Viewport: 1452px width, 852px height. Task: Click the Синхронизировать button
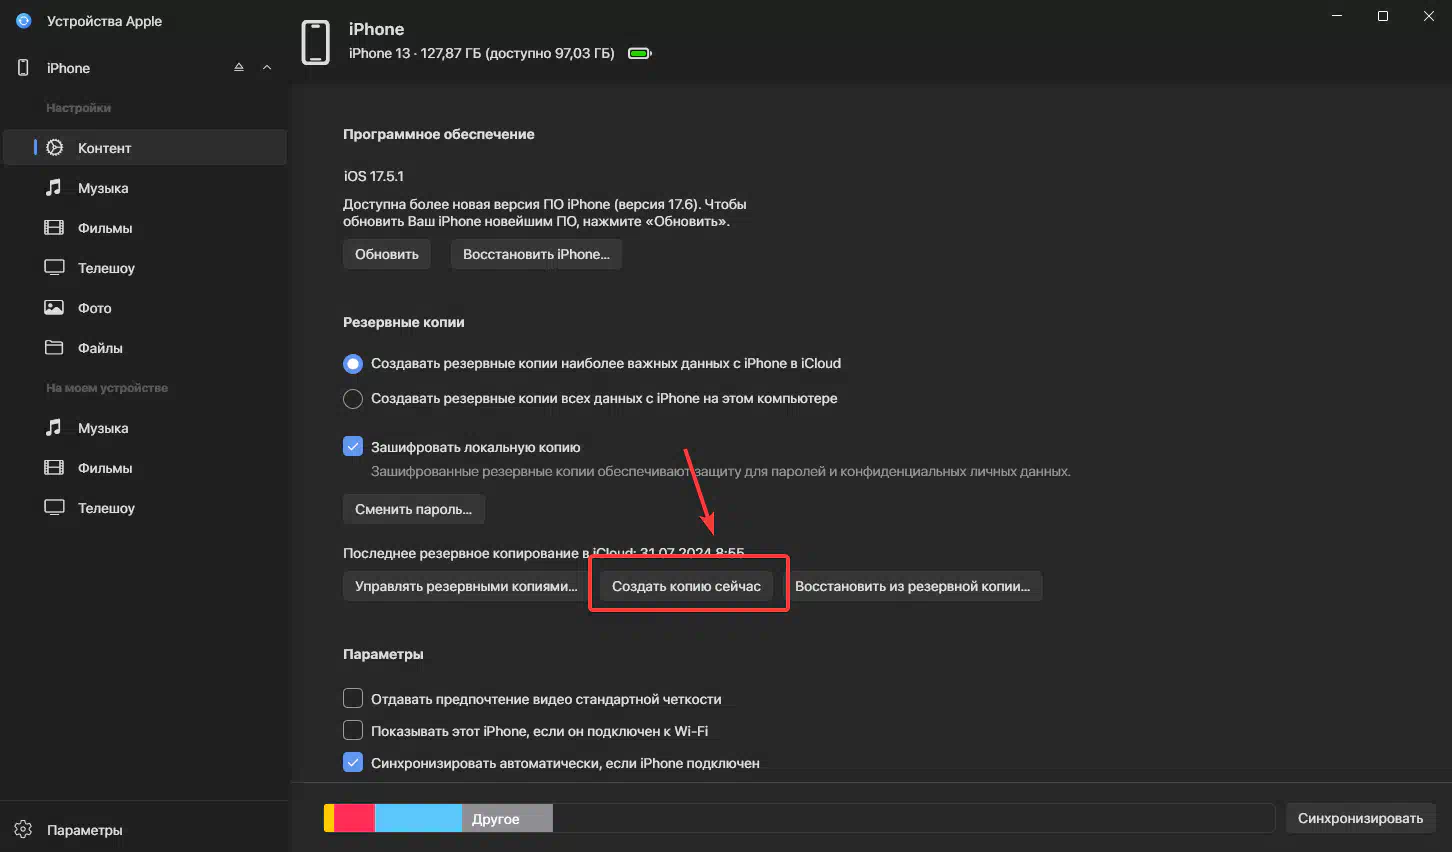pyautogui.click(x=1360, y=818)
